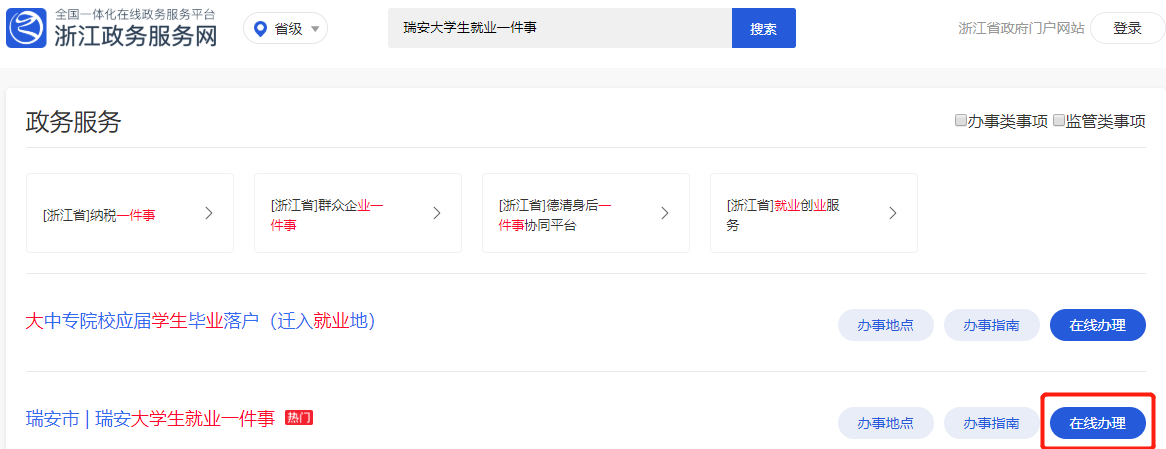Click the arrow on 群众企业一件事 card

point(437,213)
